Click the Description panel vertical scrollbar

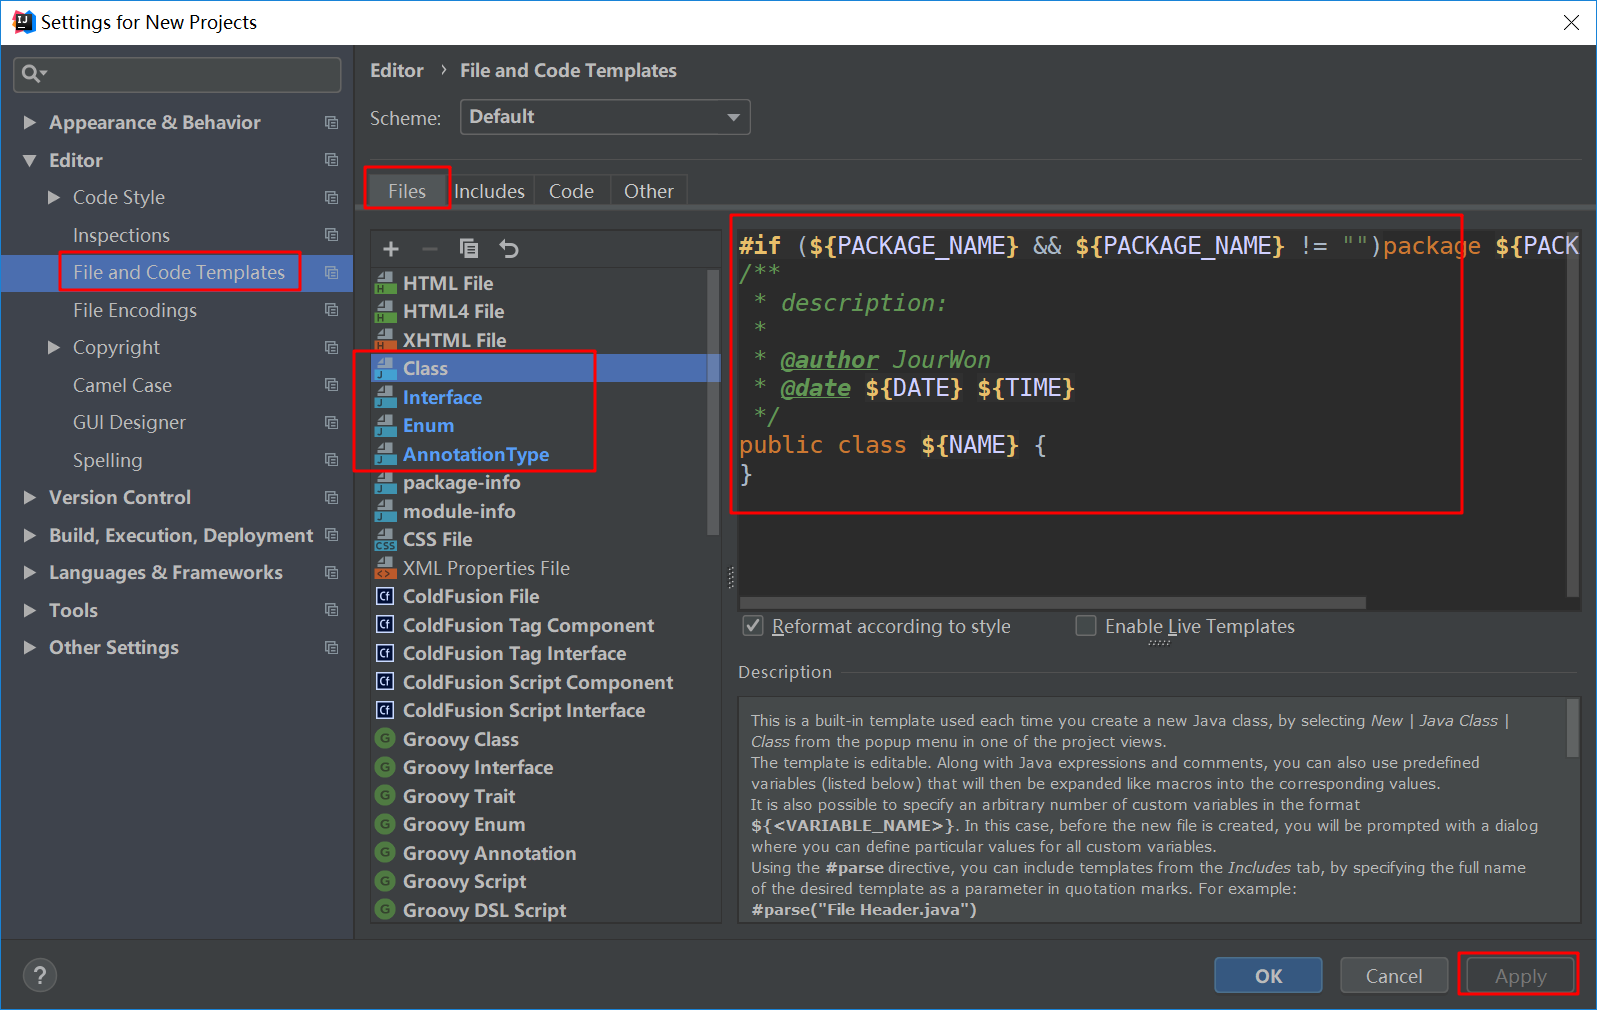click(x=1572, y=728)
